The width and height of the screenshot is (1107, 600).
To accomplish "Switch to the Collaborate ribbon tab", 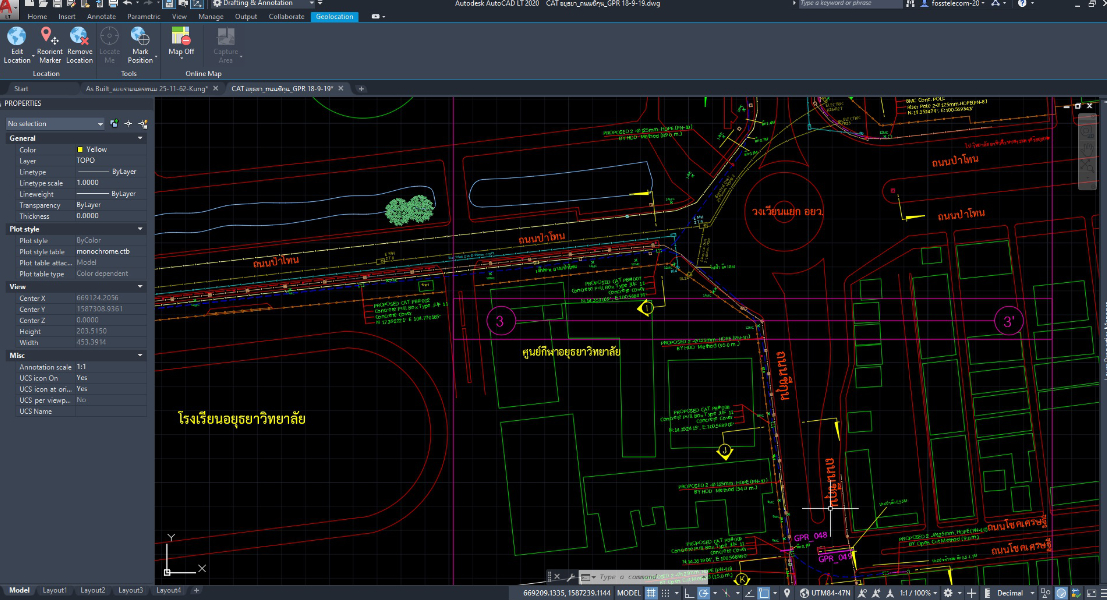I will point(286,16).
